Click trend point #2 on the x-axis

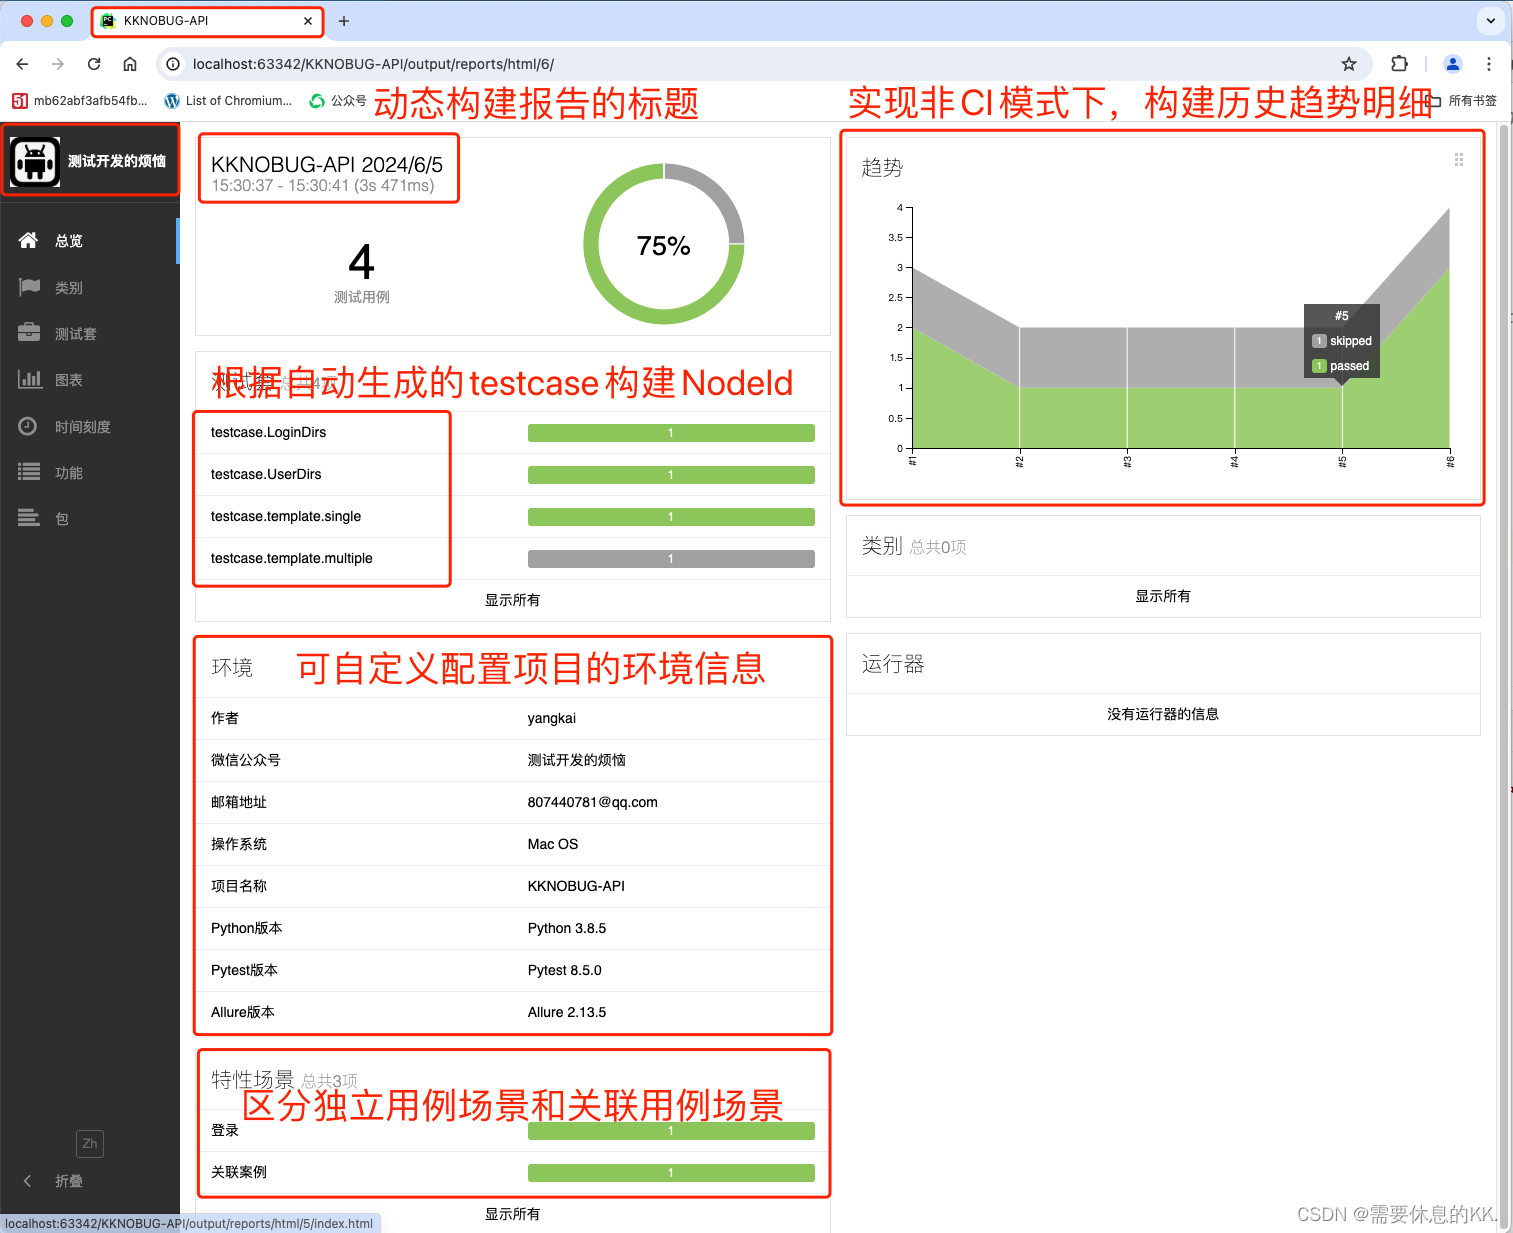[x=1019, y=461]
